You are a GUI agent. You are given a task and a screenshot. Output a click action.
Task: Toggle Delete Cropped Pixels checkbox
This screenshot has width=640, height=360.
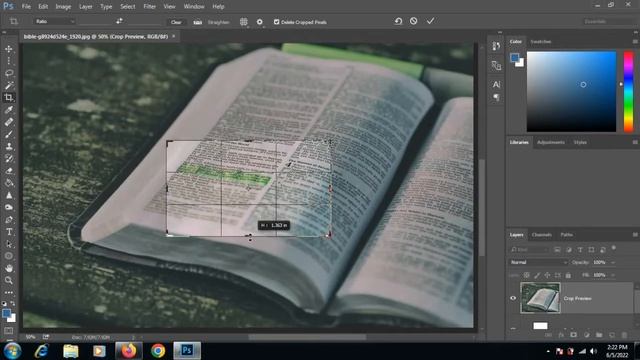click(276, 22)
